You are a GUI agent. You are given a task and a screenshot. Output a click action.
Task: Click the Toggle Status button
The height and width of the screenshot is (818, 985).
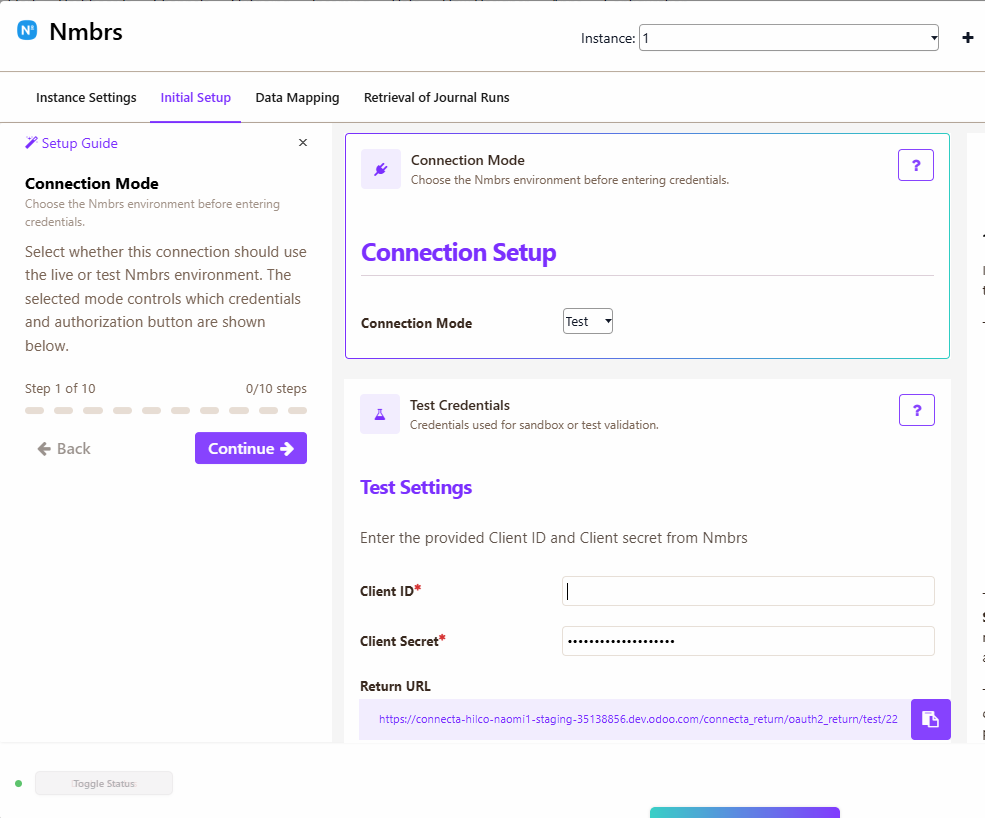coord(104,783)
